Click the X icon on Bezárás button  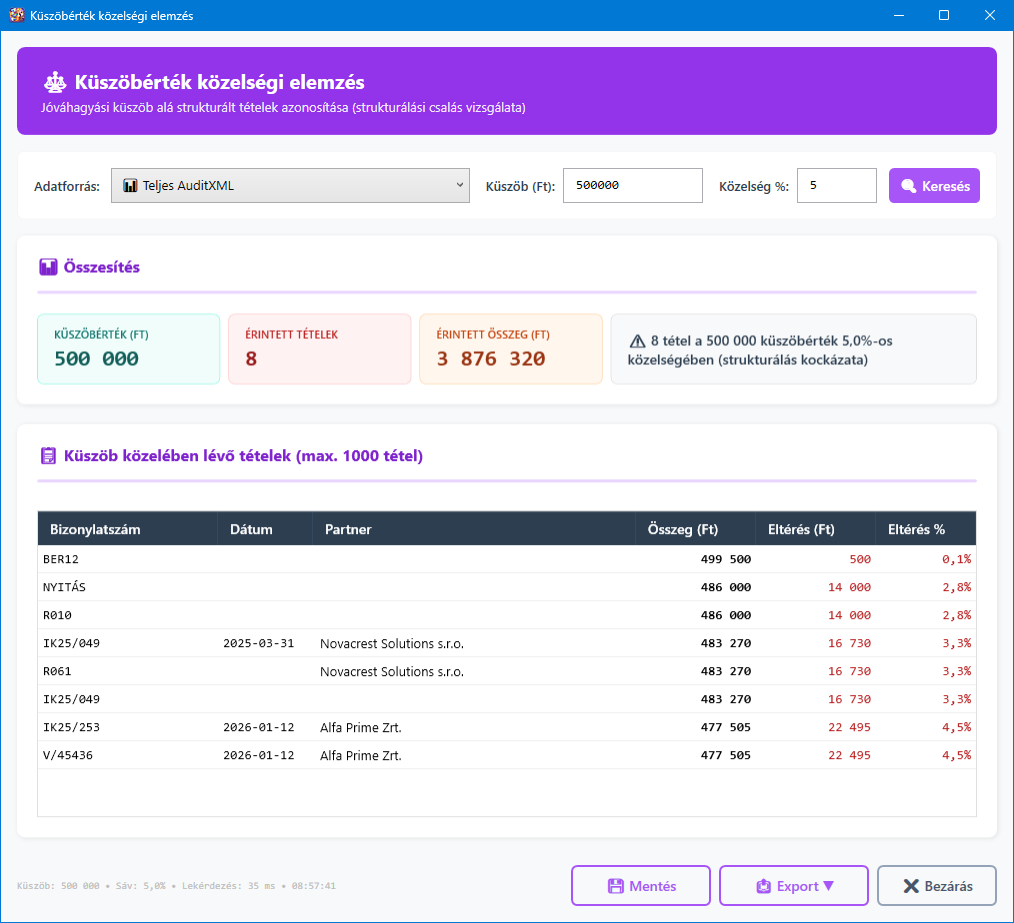click(x=910, y=886)
